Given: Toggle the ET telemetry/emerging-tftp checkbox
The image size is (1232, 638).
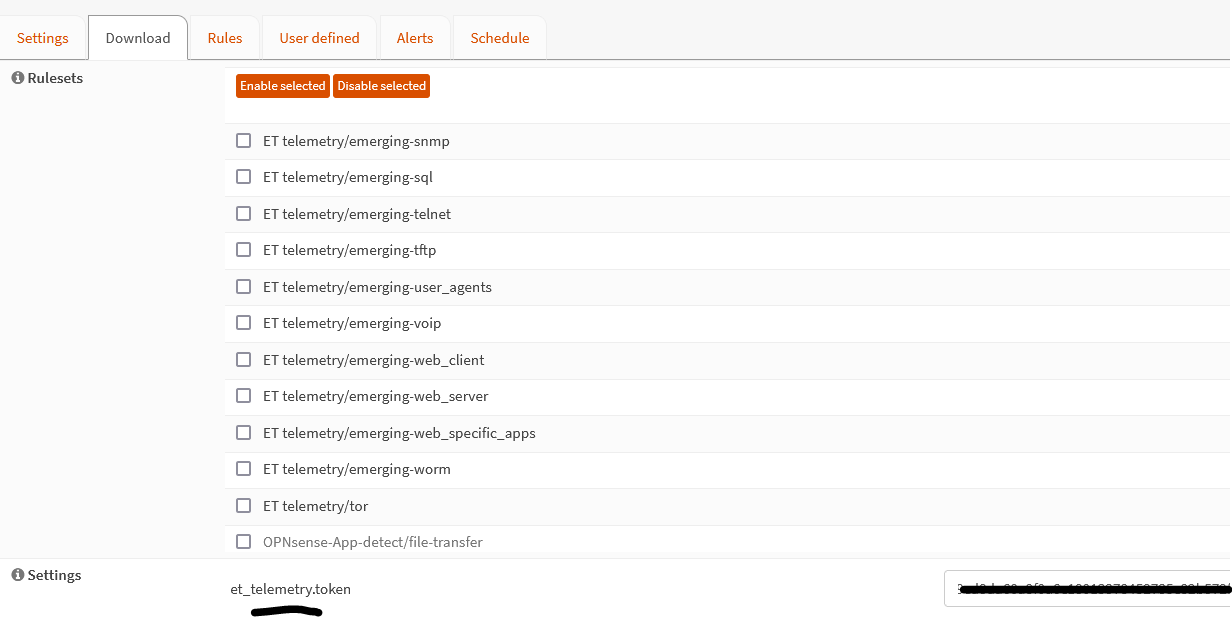Looking at the screenshot, I should tap(243, 250).
